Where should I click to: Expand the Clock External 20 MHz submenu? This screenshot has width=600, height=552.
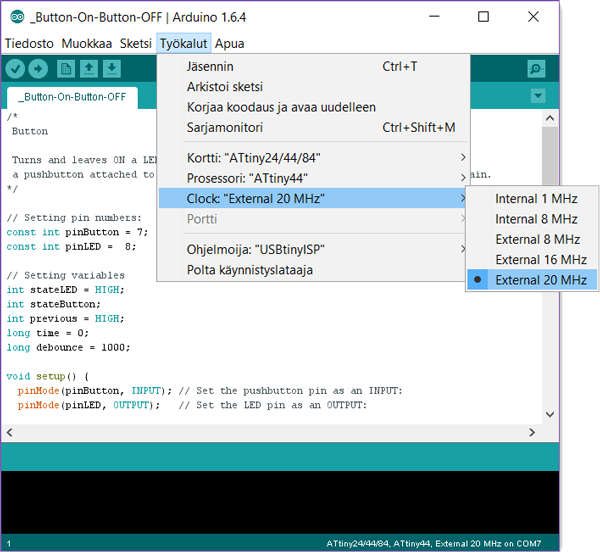[x=312, y=199]
